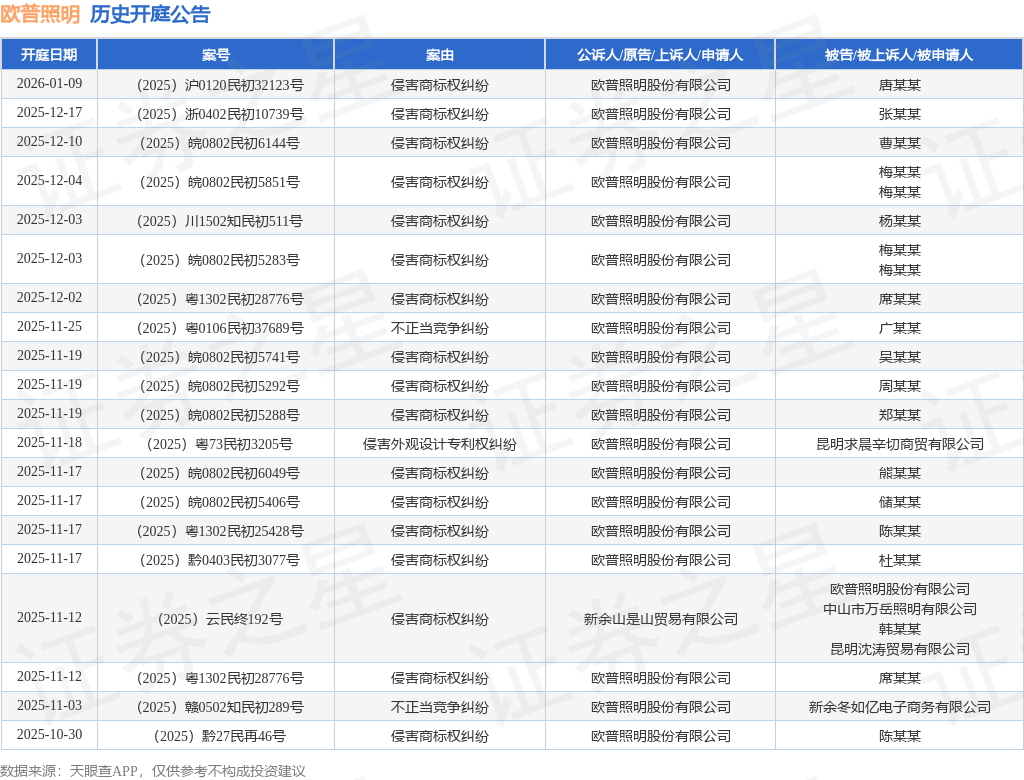
Task: Click defendant 唐某某
Action: pos(899,85)
